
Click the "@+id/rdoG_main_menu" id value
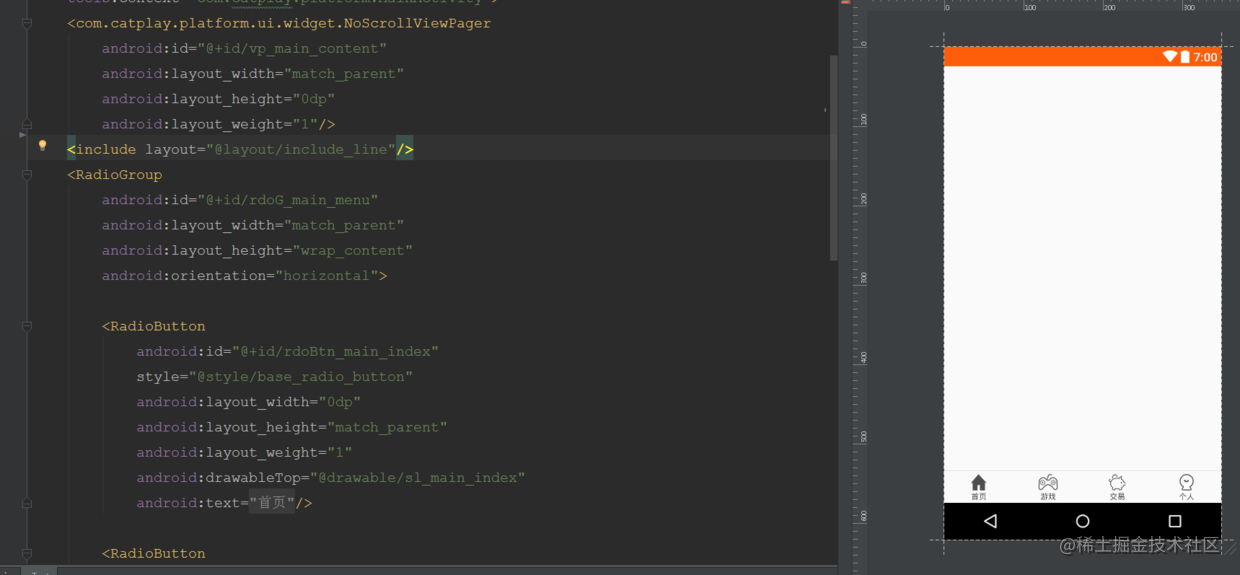pos(287,200)
